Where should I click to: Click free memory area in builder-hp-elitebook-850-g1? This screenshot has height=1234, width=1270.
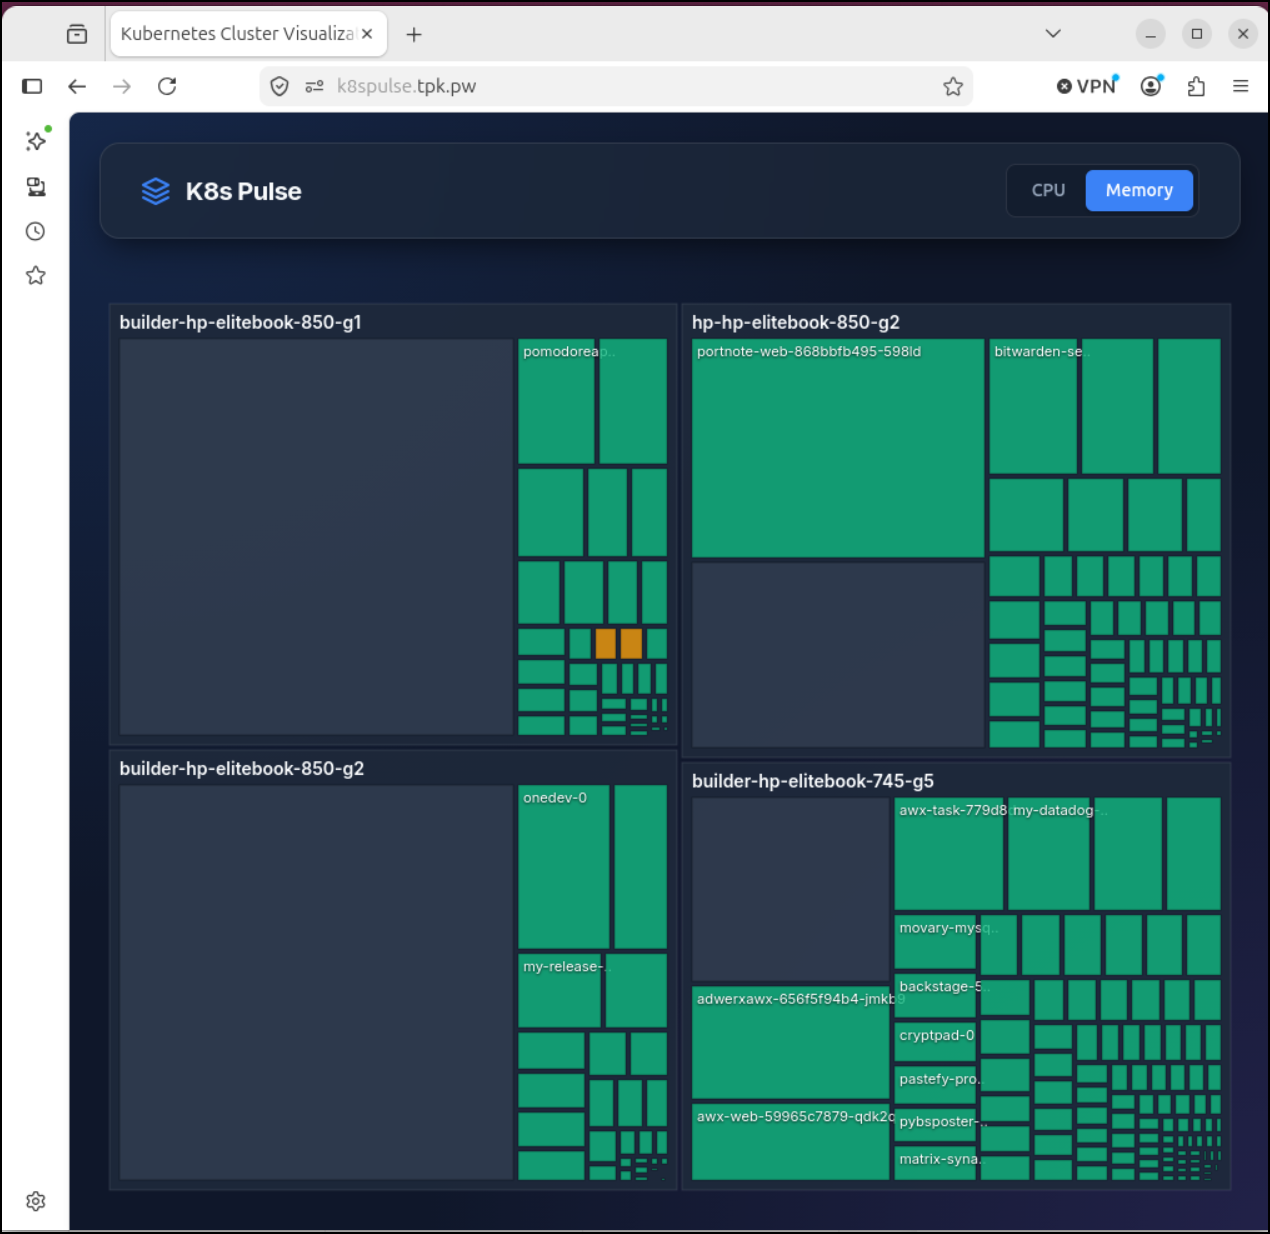316,537
